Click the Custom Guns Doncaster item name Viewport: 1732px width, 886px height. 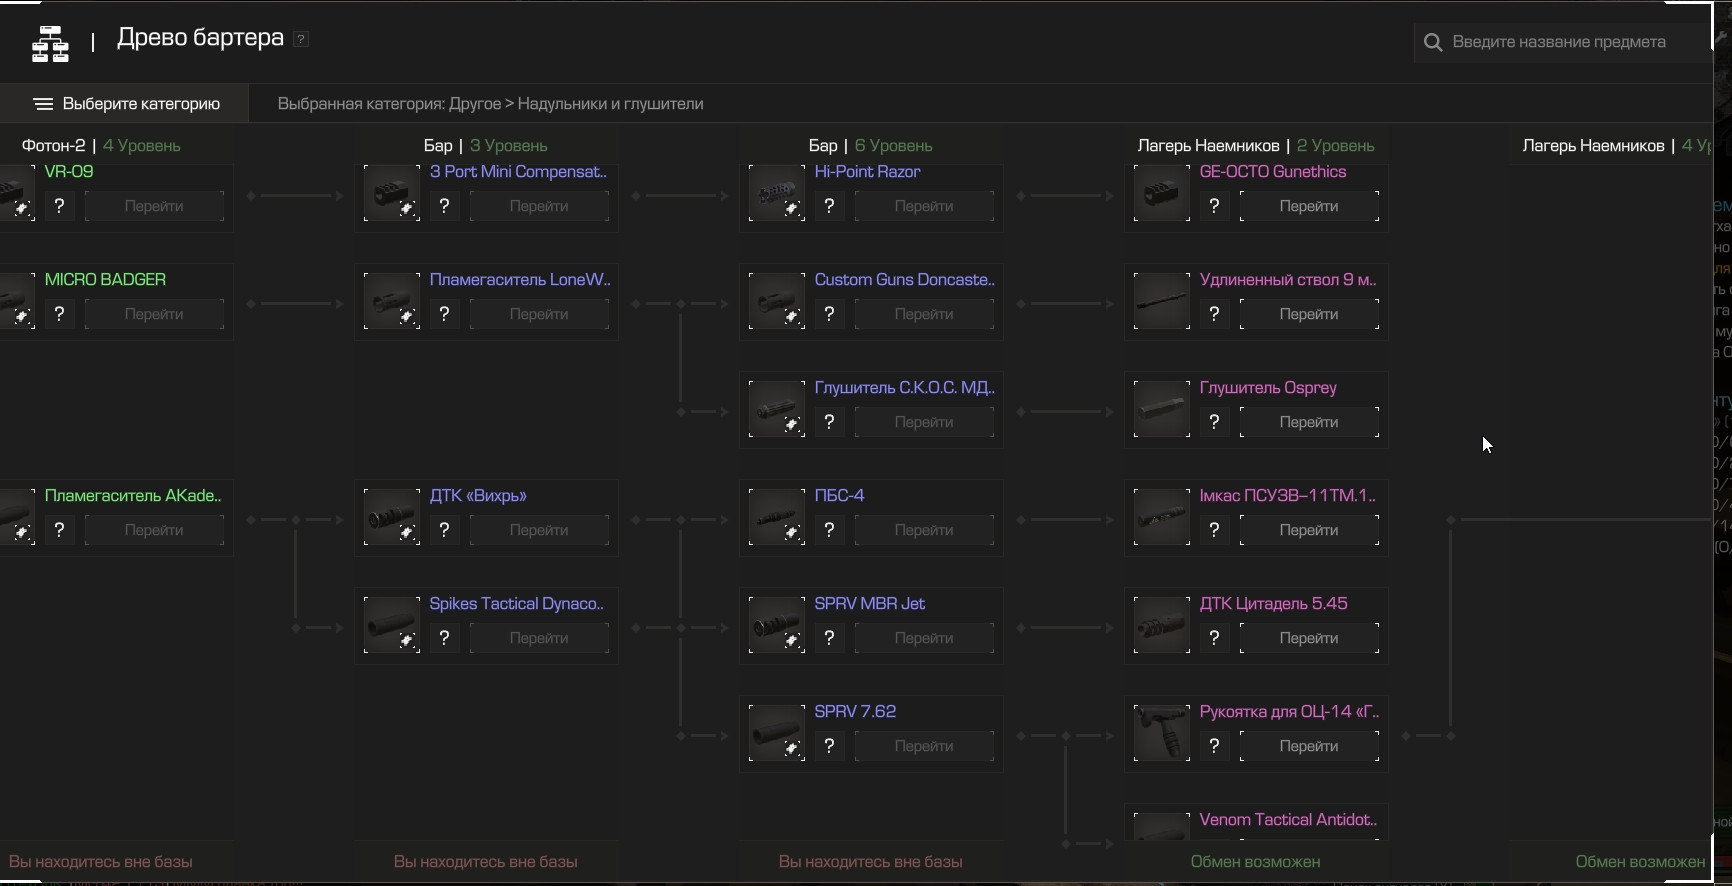(x=904, y=280)
